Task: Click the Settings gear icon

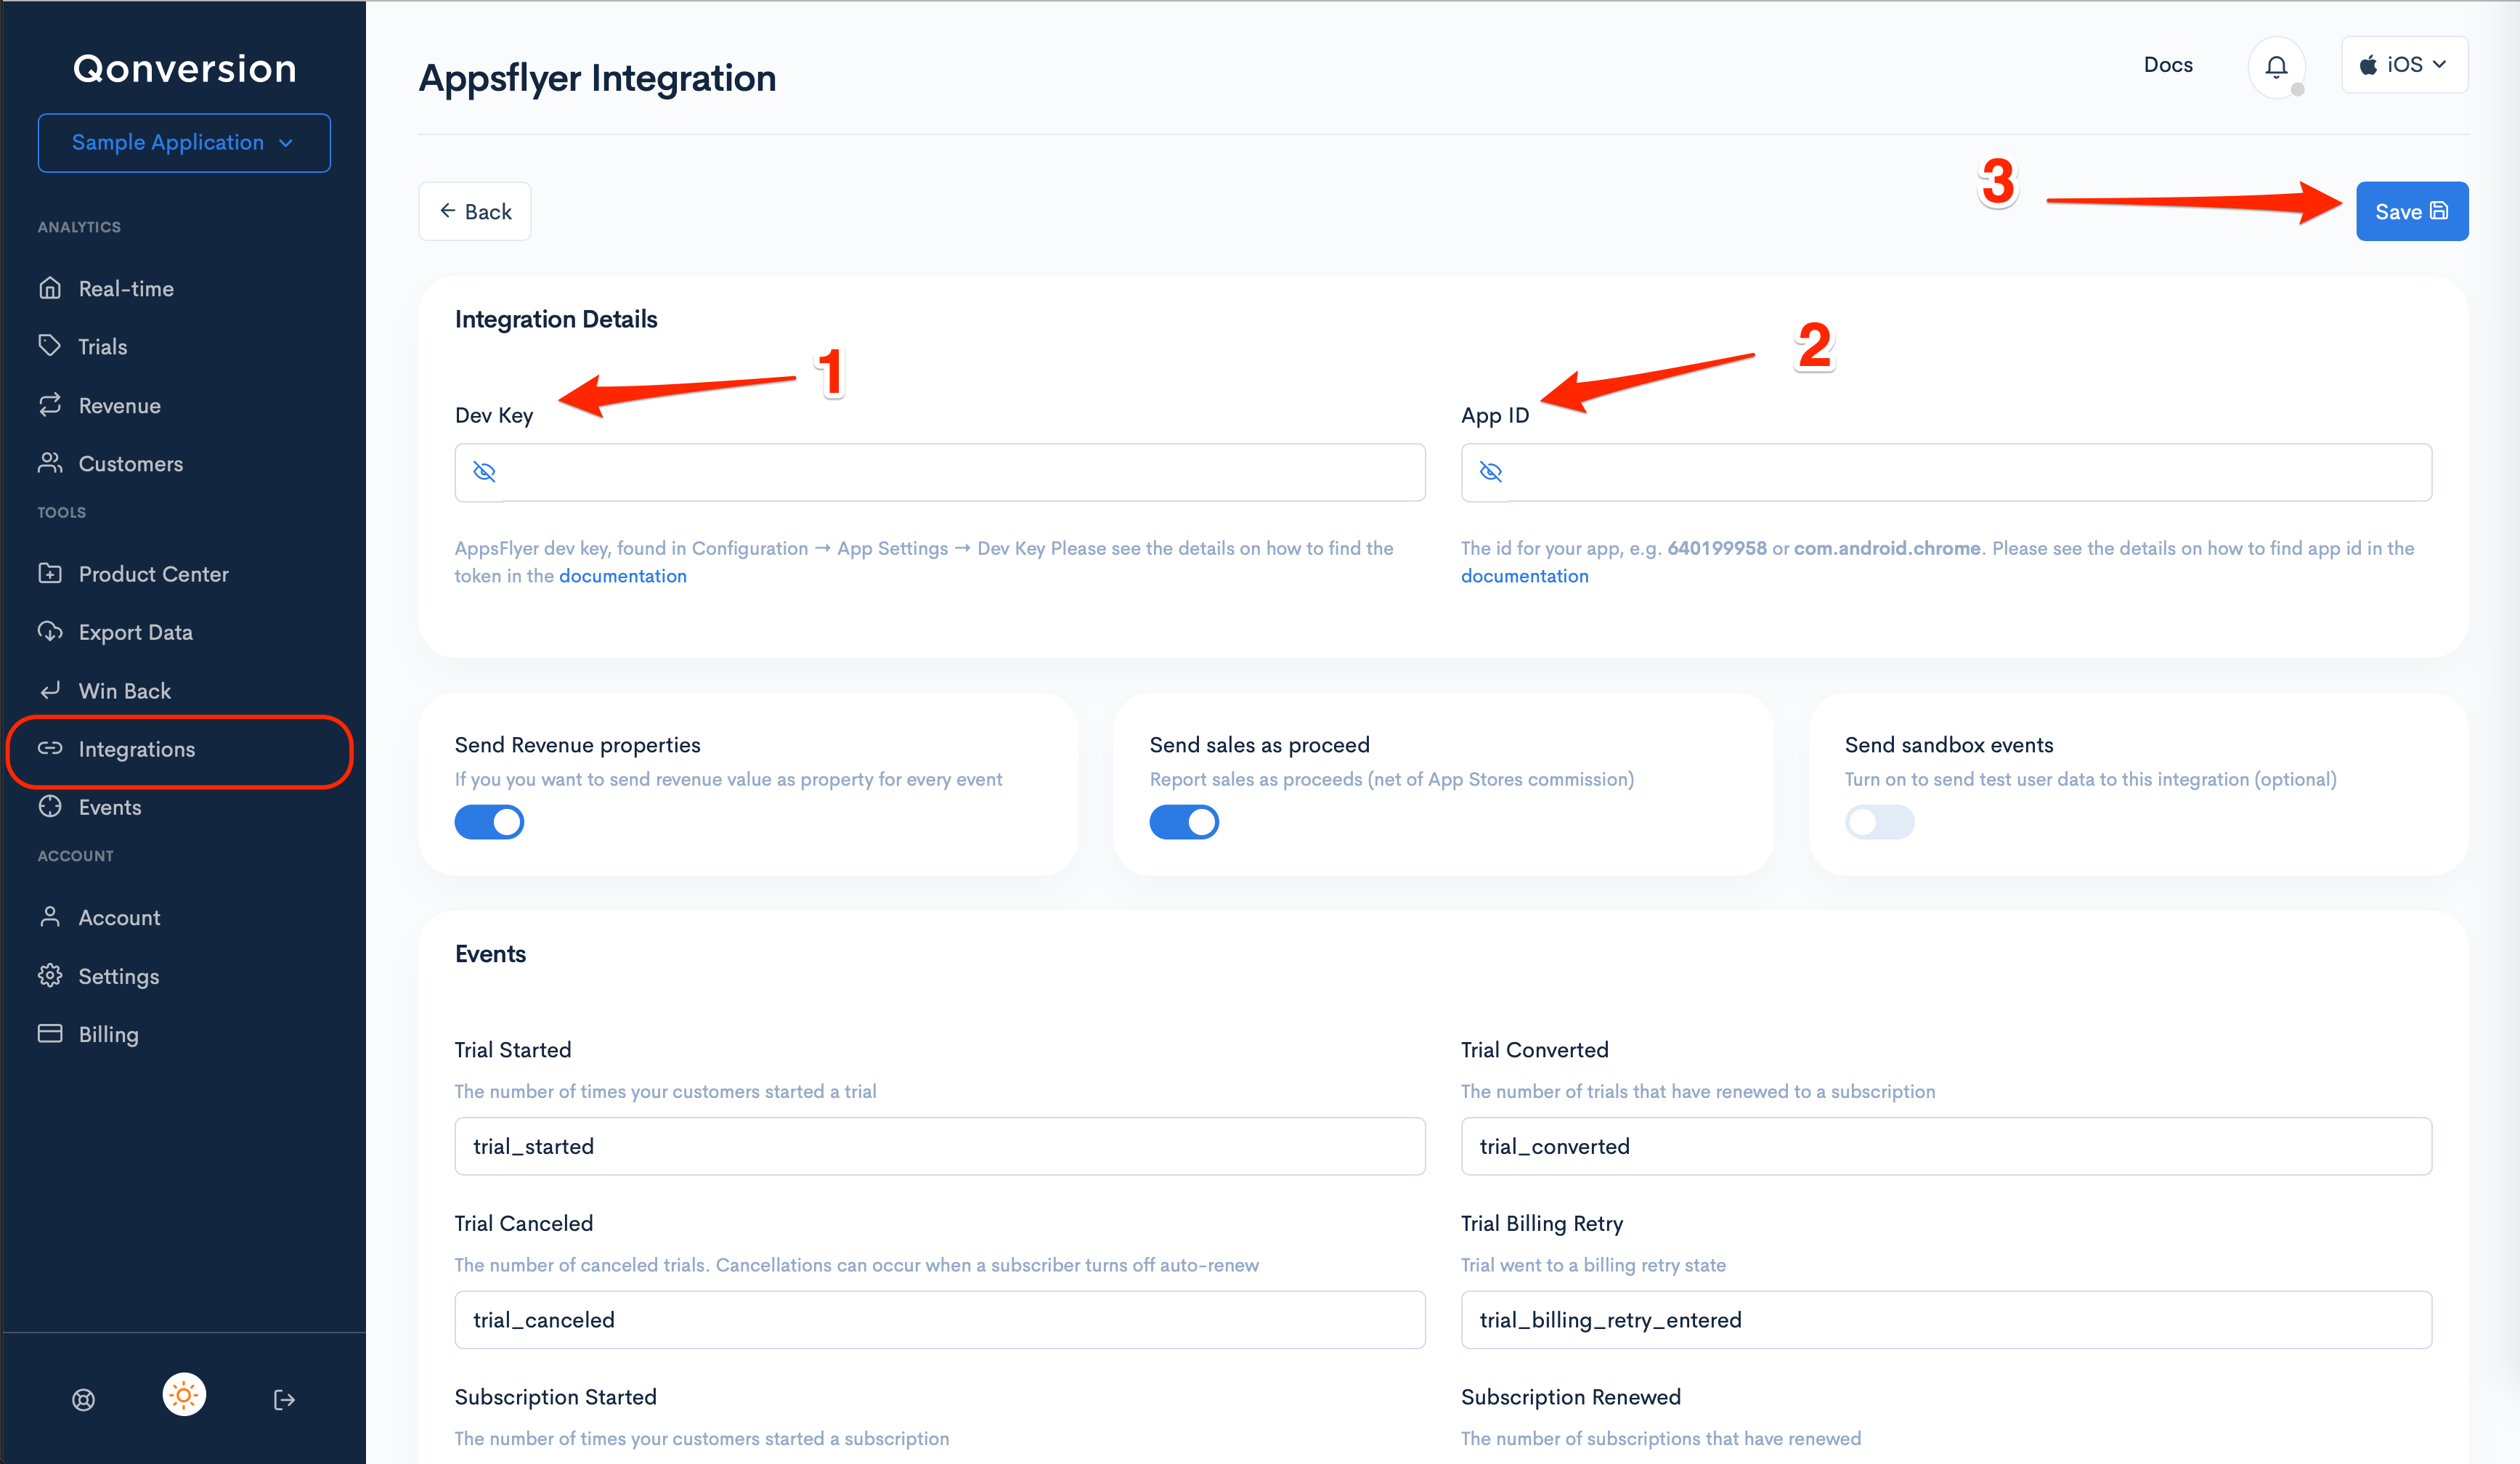Action: point(50,975)
